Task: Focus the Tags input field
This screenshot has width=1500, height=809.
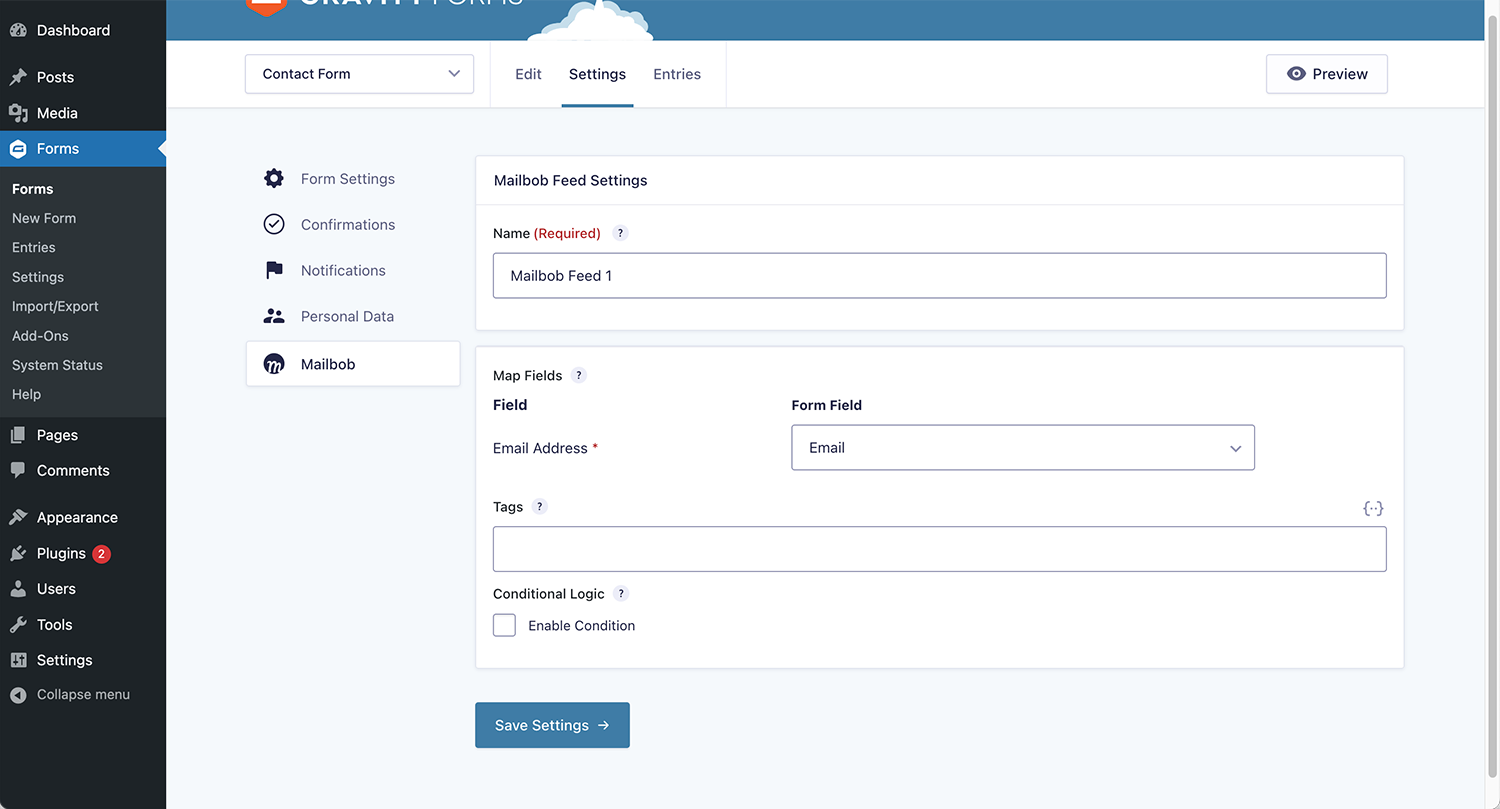Action: point(939,549)
